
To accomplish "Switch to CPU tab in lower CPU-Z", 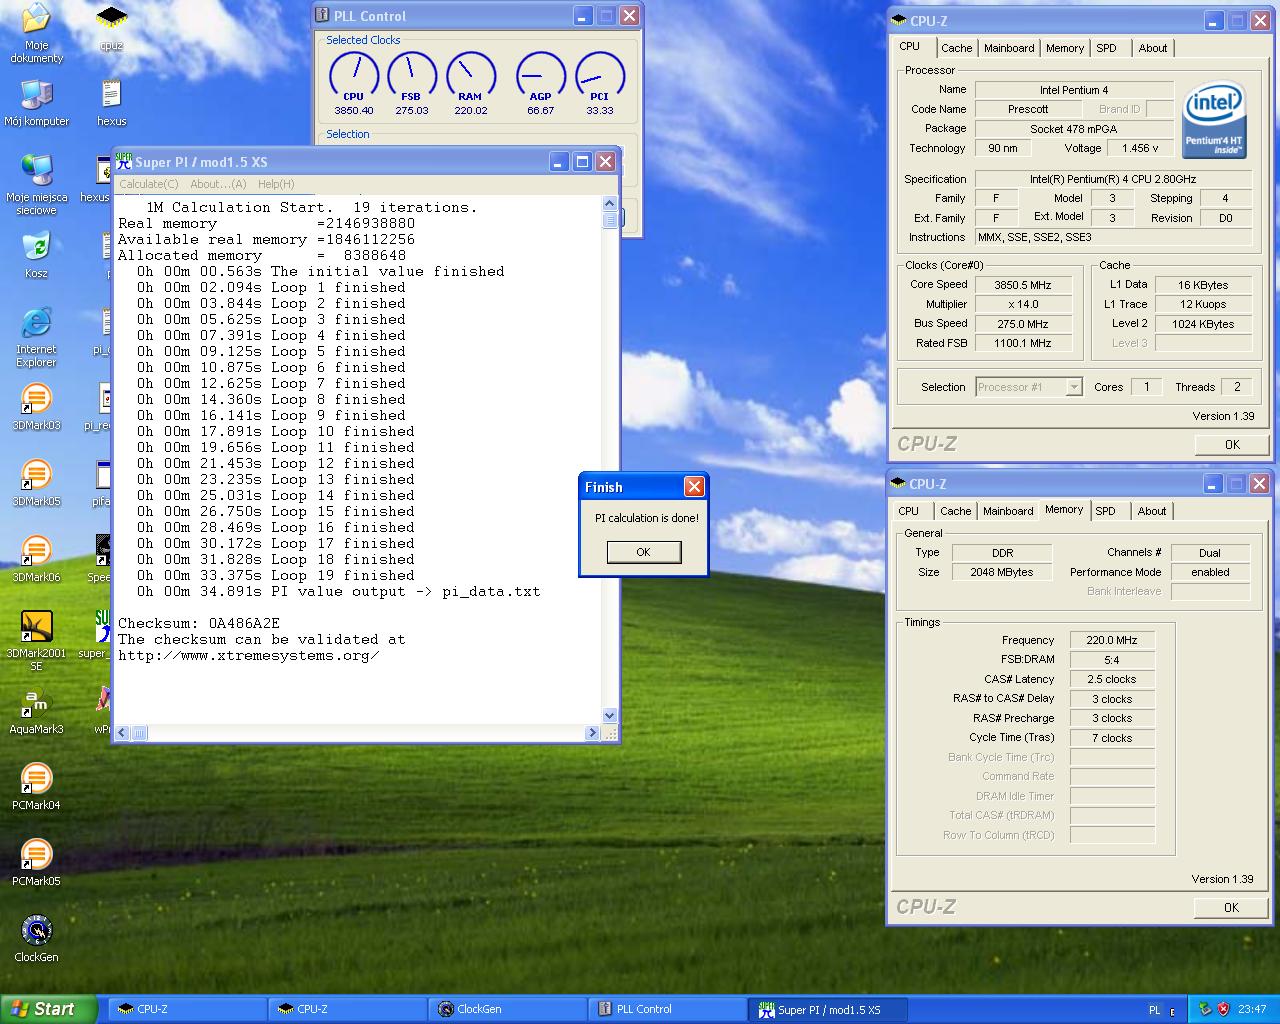I will click(909, 511).
